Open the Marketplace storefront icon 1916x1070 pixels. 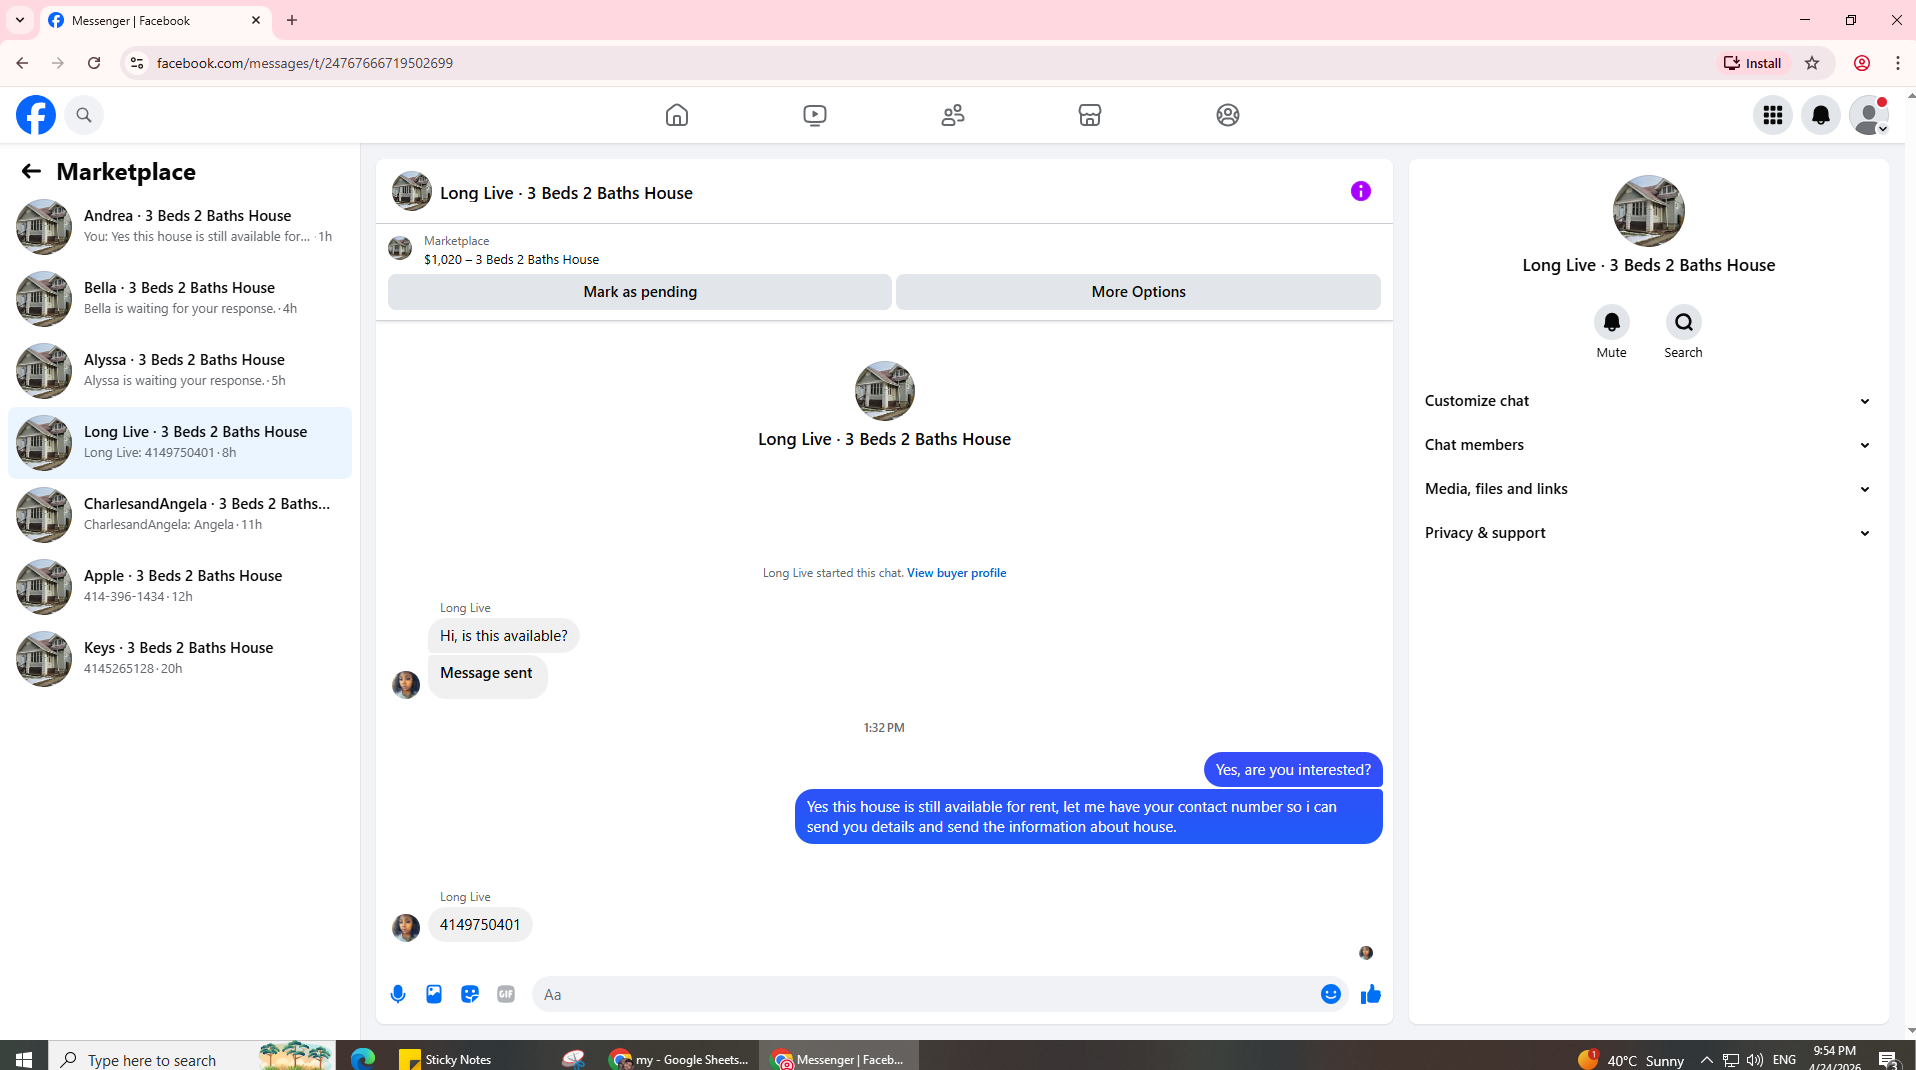click(x=1090, y=115)
